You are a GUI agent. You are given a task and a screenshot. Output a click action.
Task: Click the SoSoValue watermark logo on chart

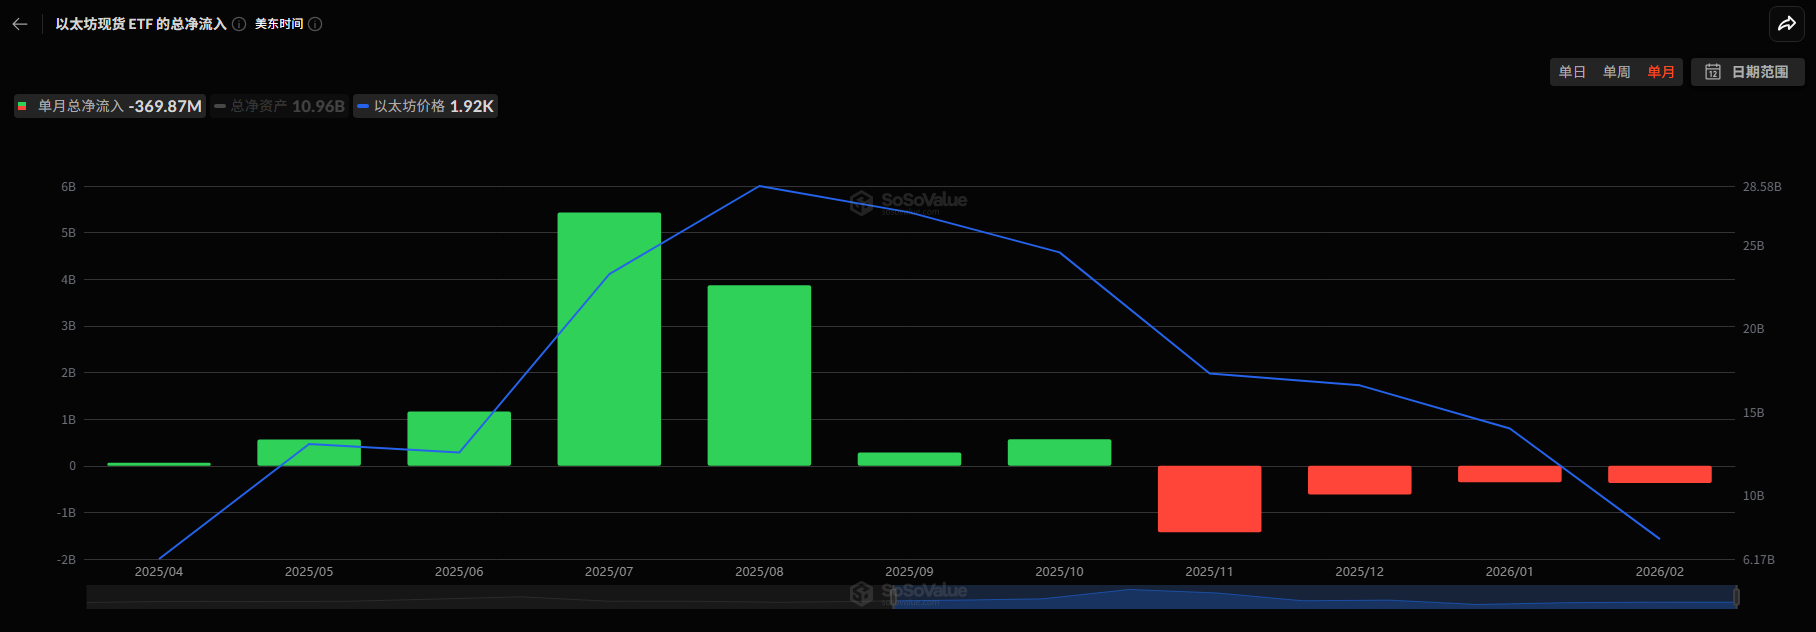pyautogui.click(x=908, y=202)
